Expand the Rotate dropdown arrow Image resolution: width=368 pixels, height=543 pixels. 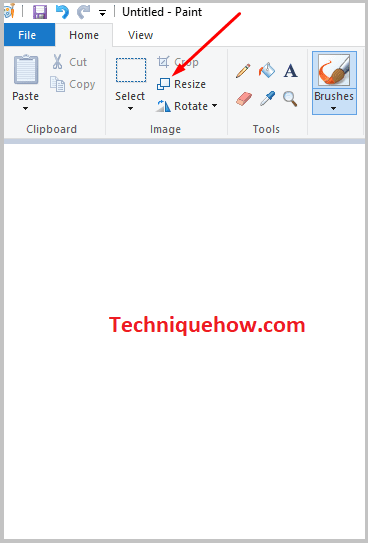click(x=215, y=106)
